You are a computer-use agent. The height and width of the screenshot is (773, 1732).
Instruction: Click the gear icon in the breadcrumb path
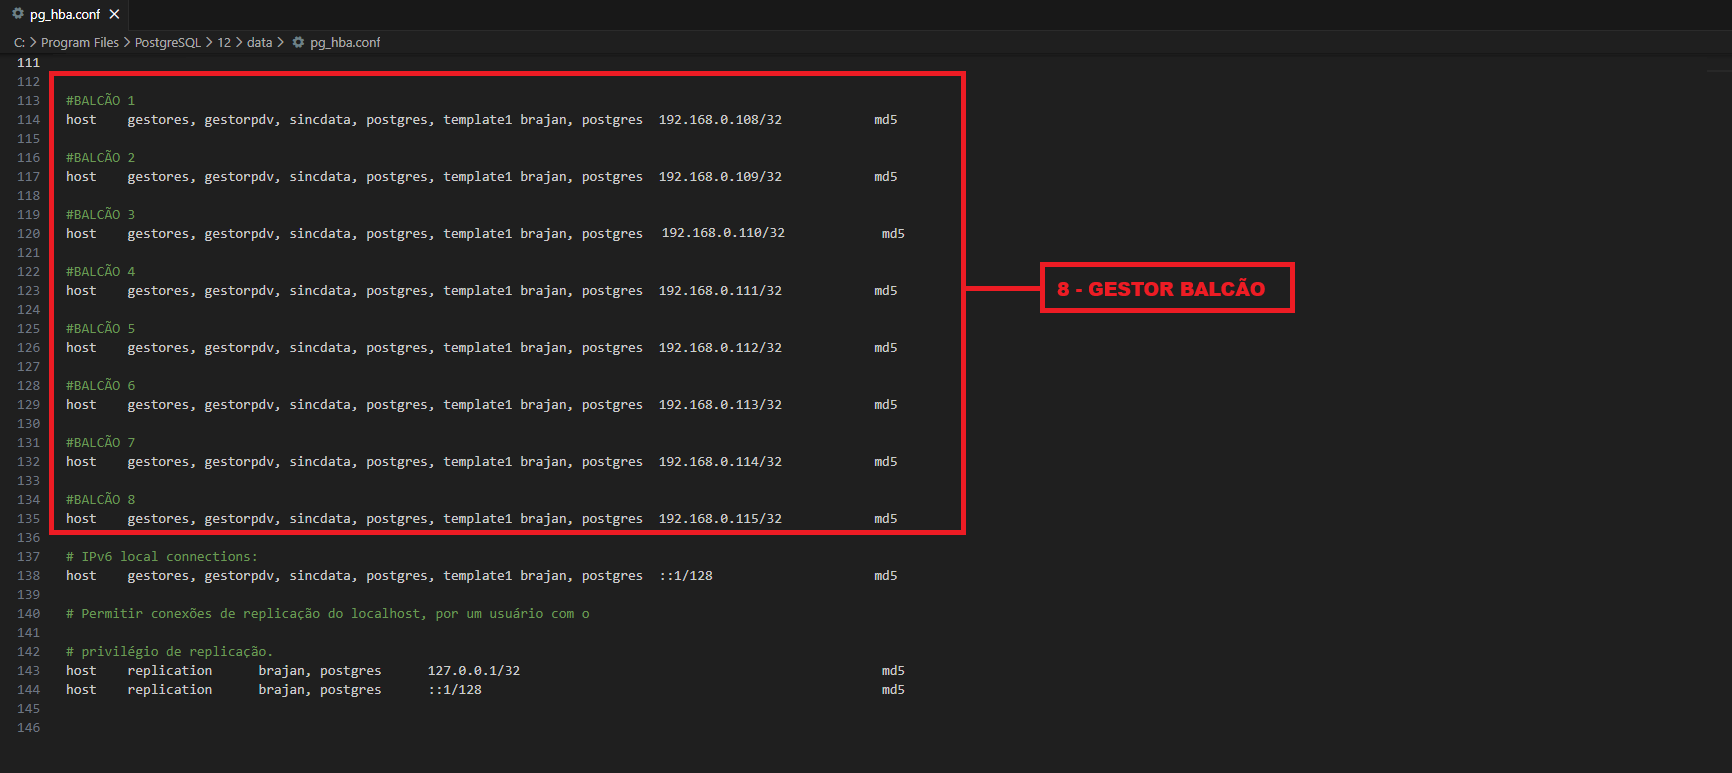(x=298, y=42)
